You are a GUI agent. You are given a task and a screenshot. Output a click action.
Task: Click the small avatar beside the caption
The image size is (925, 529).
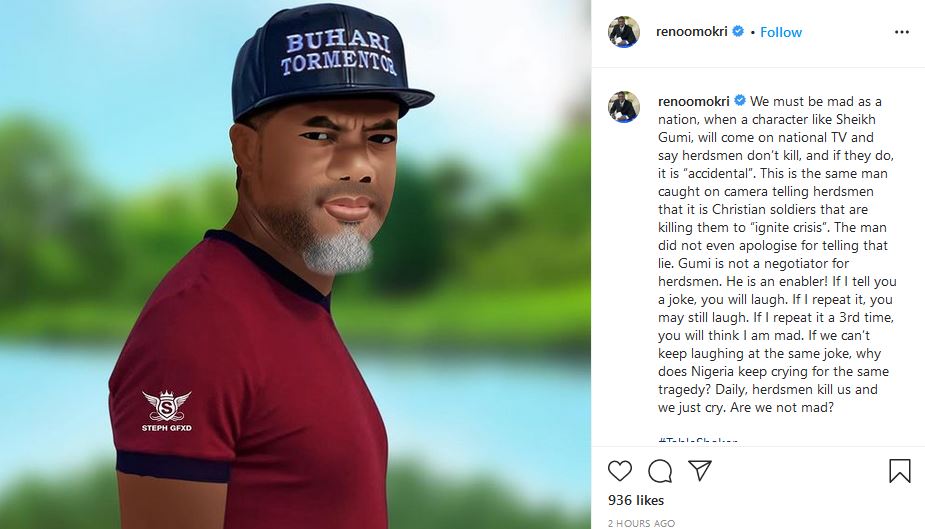point(623,107)
